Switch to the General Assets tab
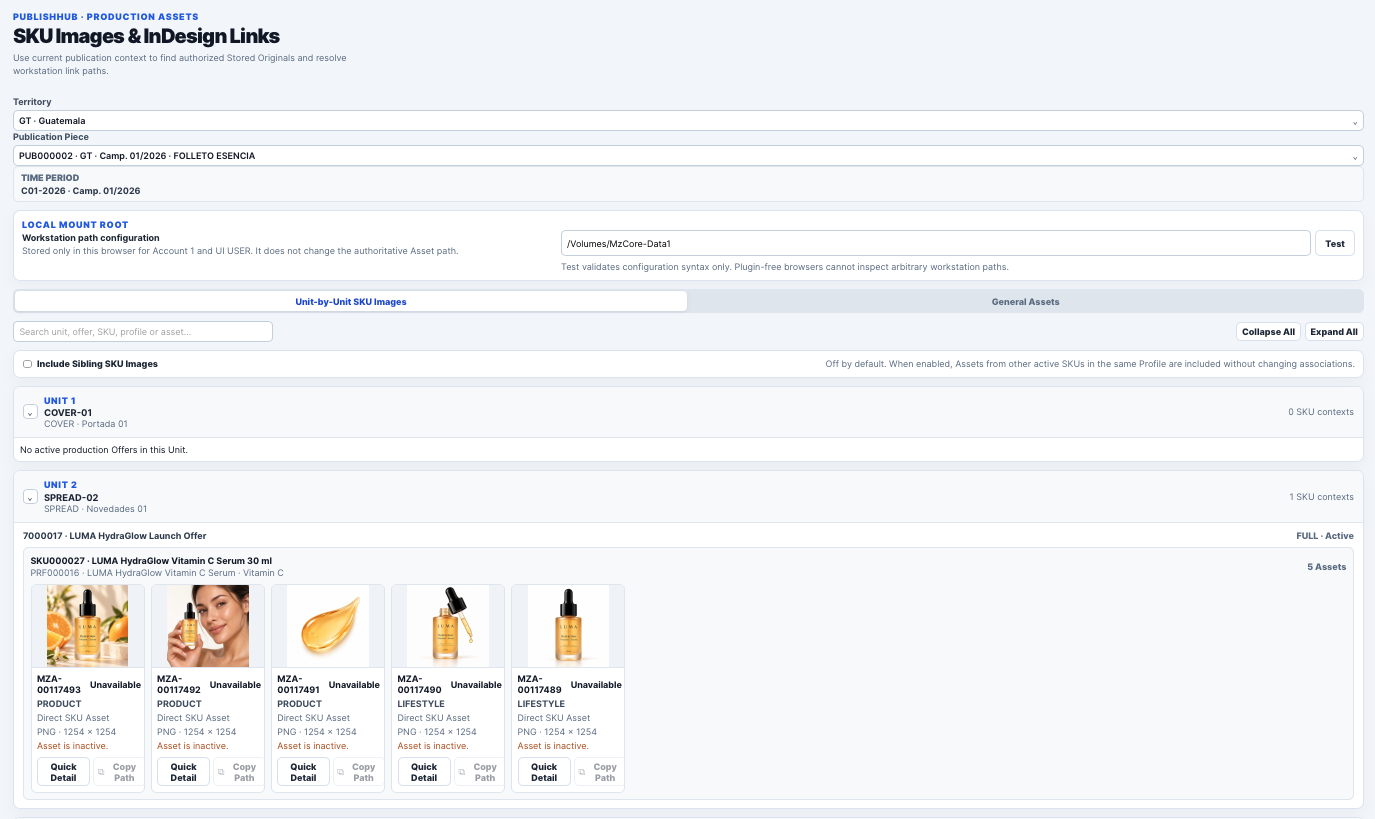1375x819 pixels. (1025, 301)
